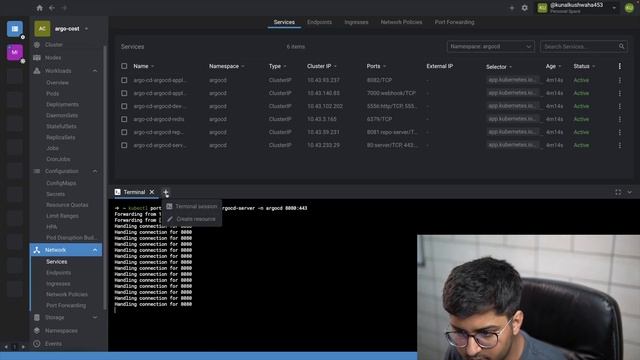Open the table column options menu icon
The height and width of the screenshot is (360, 640).
click(620, 66)
